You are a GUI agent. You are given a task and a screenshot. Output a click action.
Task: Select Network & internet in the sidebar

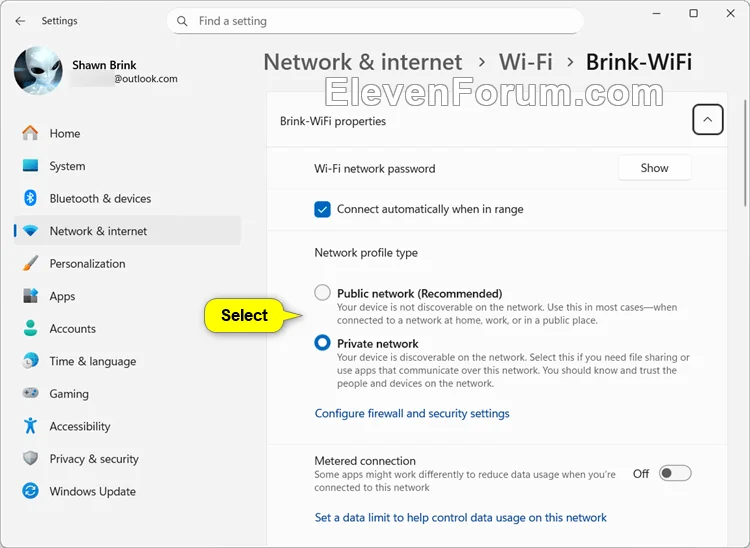(127, 230)
